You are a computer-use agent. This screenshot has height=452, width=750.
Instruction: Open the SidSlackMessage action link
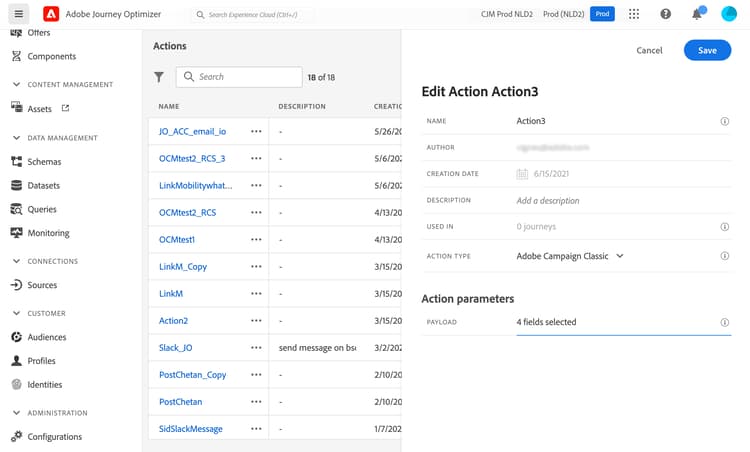coord(190,429)
